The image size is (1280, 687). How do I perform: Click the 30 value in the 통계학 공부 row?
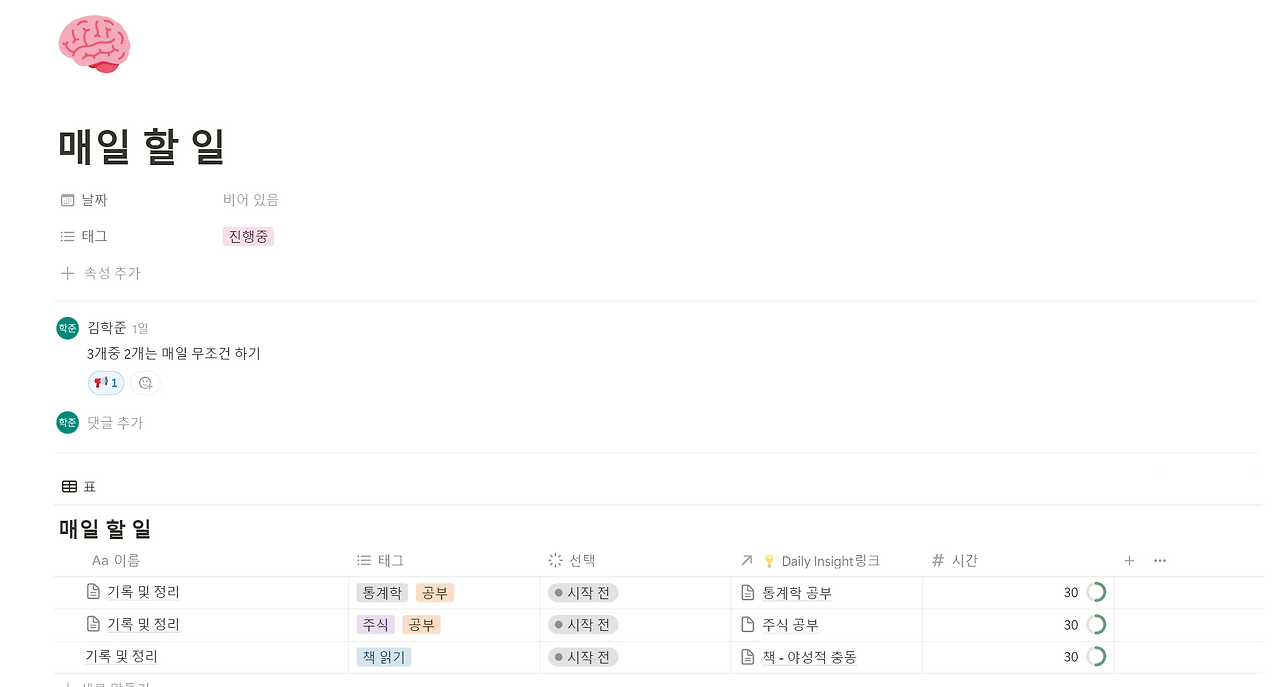(1071, 593)
